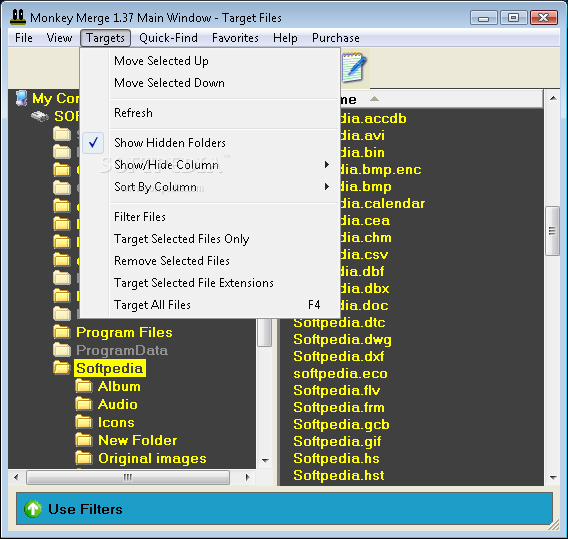Click the Audio folder icon
This screenshot has height=539, width=568.
pos(84,404)
